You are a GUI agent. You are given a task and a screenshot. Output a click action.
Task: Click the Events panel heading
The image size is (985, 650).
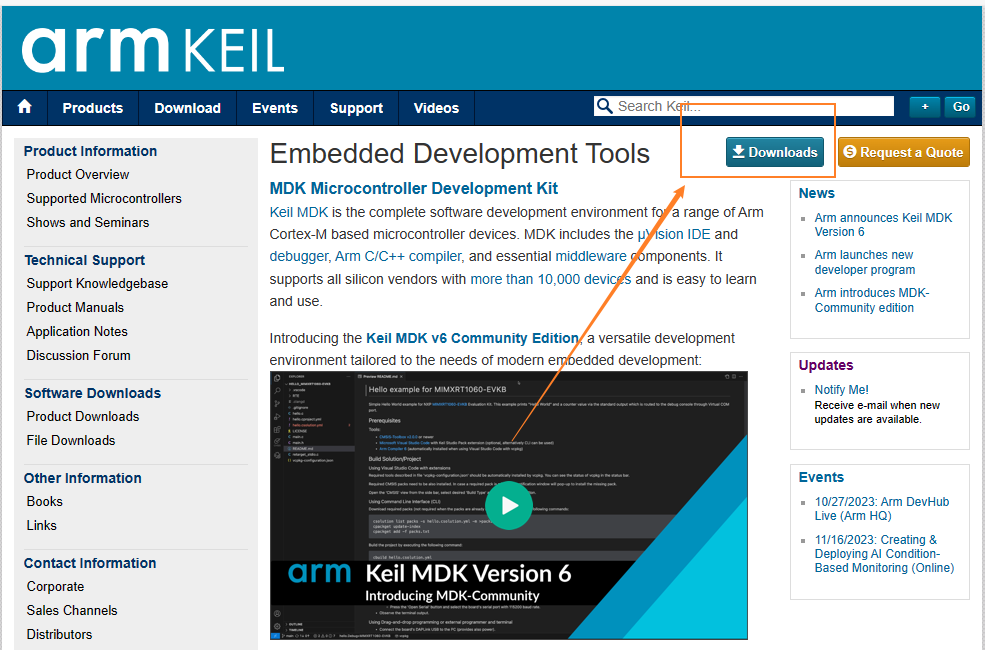[821, 477]
